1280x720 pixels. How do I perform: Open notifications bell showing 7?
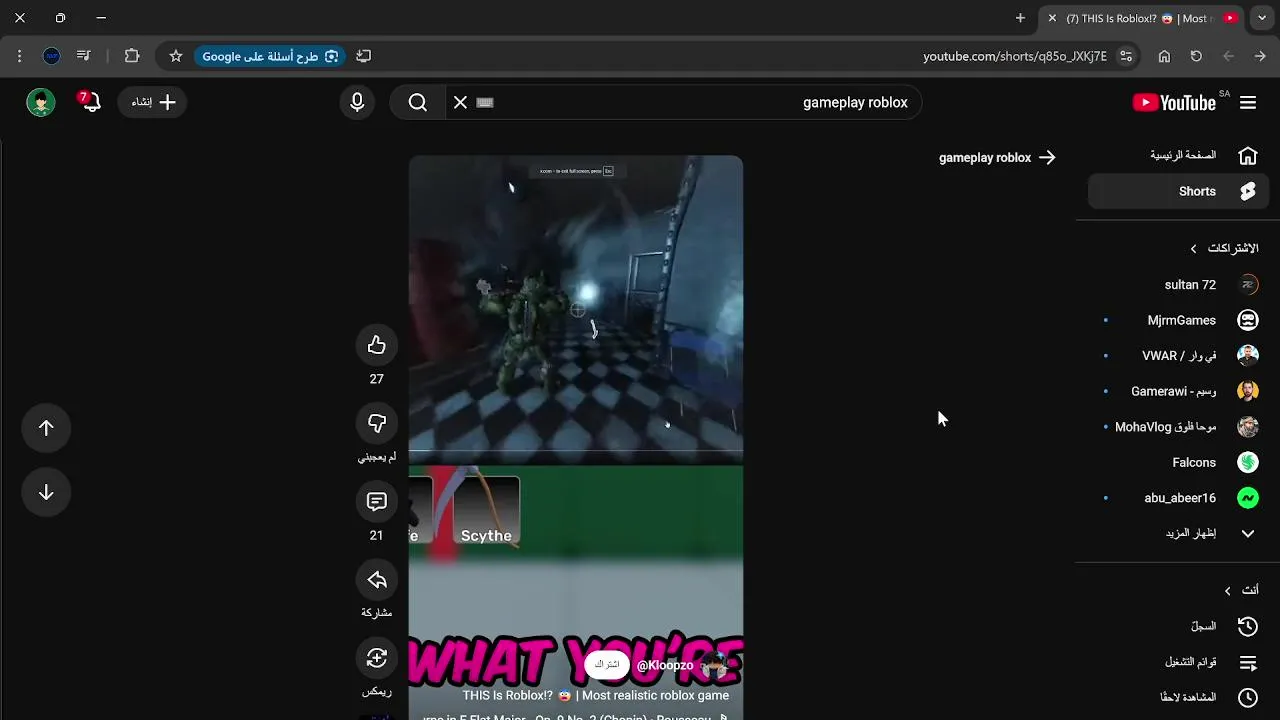pyautogui.click(x=90, y=102)
